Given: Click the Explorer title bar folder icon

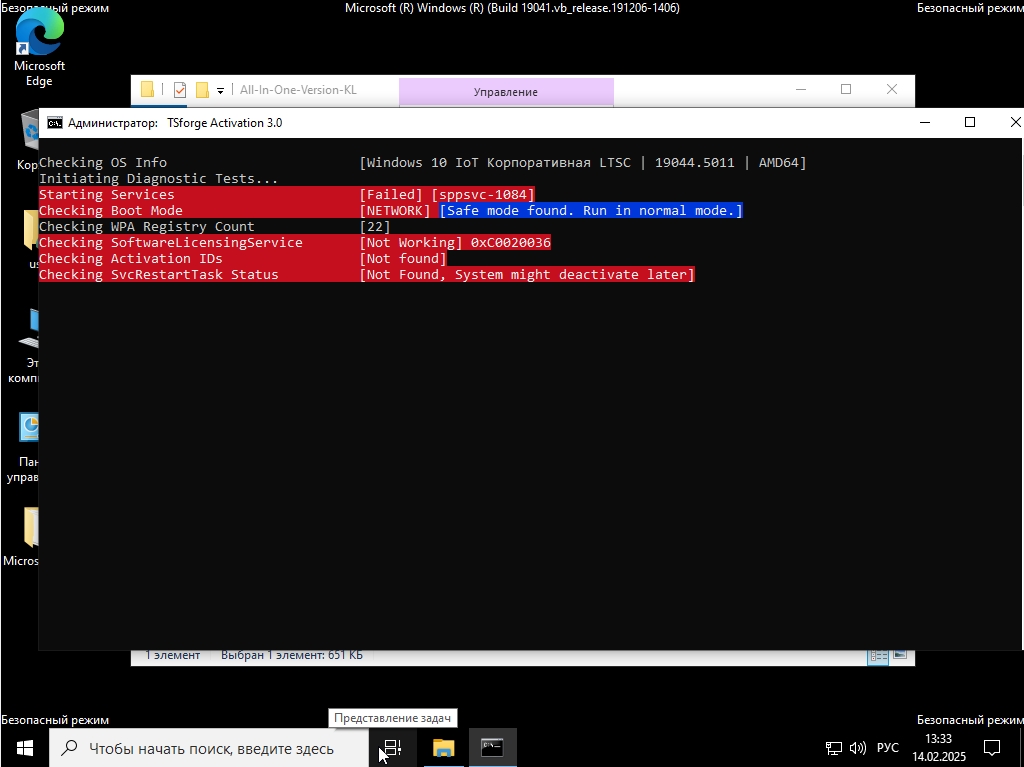Looking at the screenshot, I should click(148, 90).
